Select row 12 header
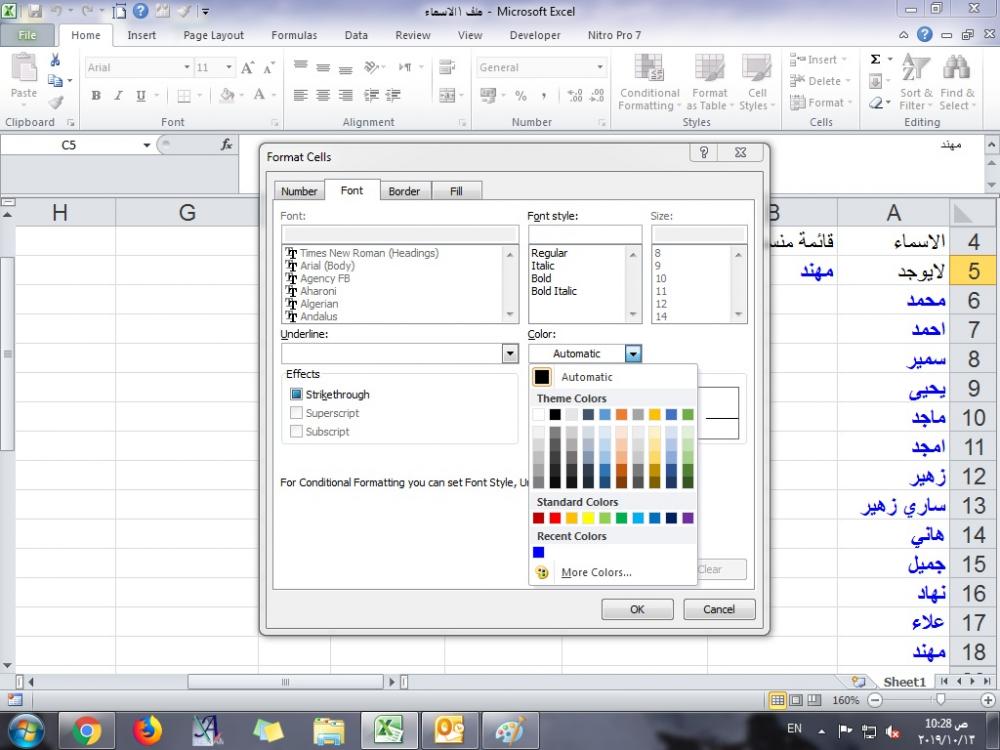Viewport: 1000px width, 750px height. [973, 476]
